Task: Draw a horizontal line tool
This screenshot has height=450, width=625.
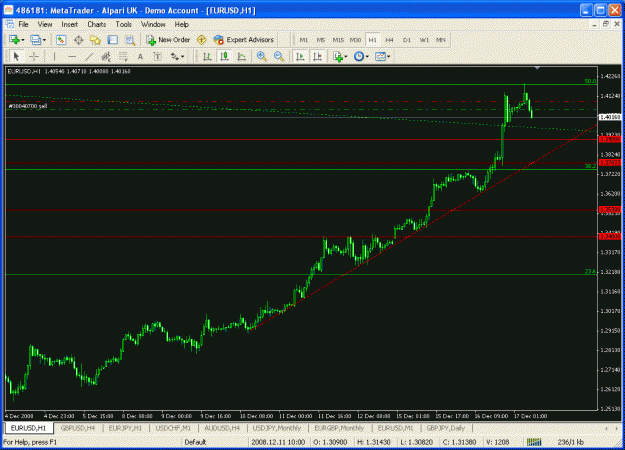Action: pos(72,56)
